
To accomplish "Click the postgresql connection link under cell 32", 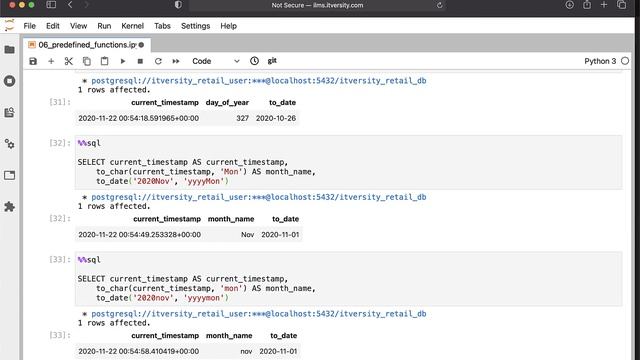I will pos(259,197).
